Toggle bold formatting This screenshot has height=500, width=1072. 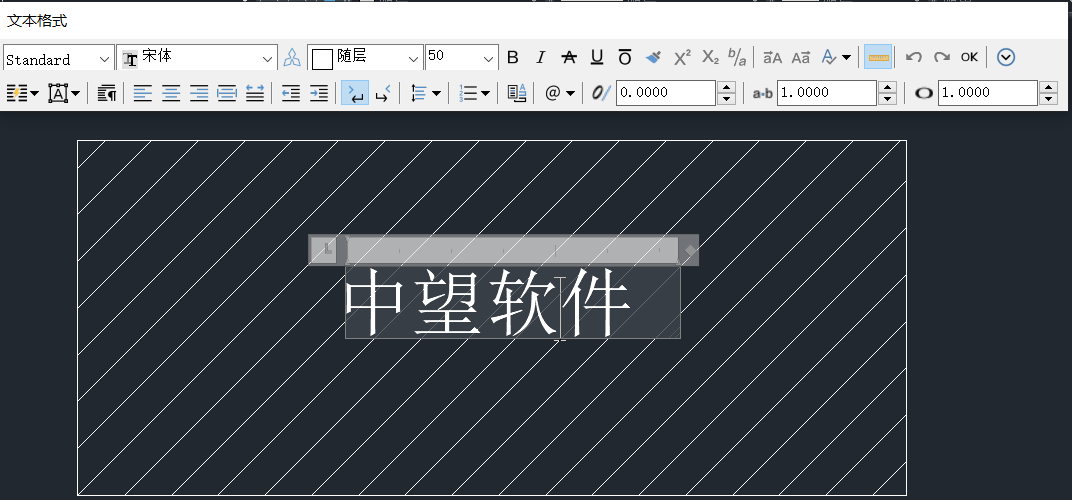point(513,58)
